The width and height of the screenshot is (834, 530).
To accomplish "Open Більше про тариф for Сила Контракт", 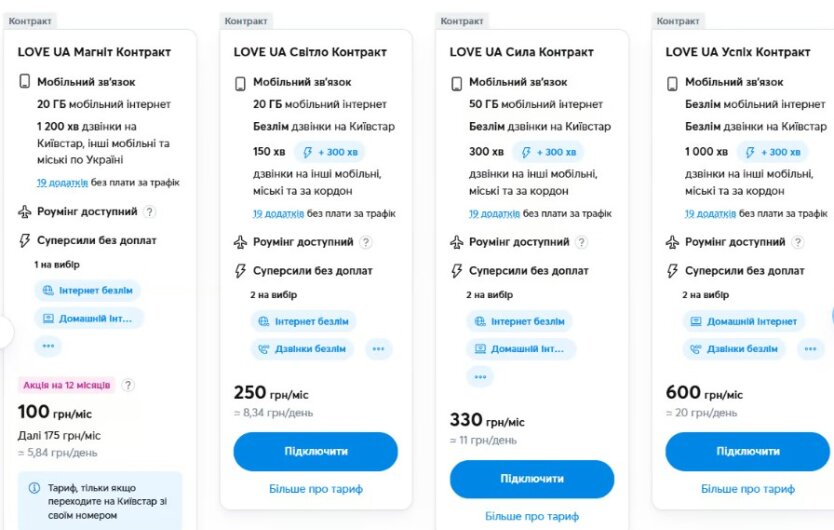I will (532, 516).
